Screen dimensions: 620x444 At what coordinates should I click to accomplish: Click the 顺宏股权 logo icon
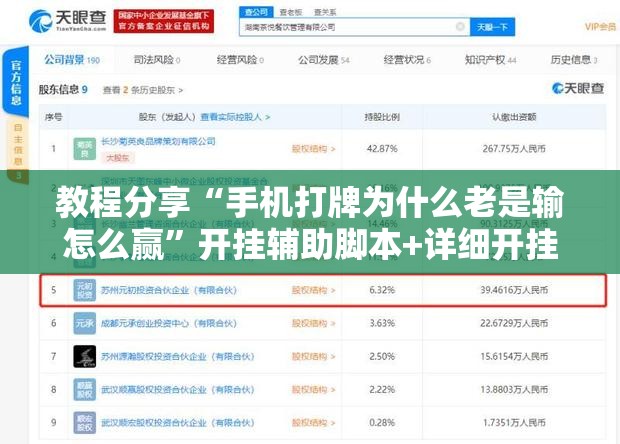click(x=85, y=423)
